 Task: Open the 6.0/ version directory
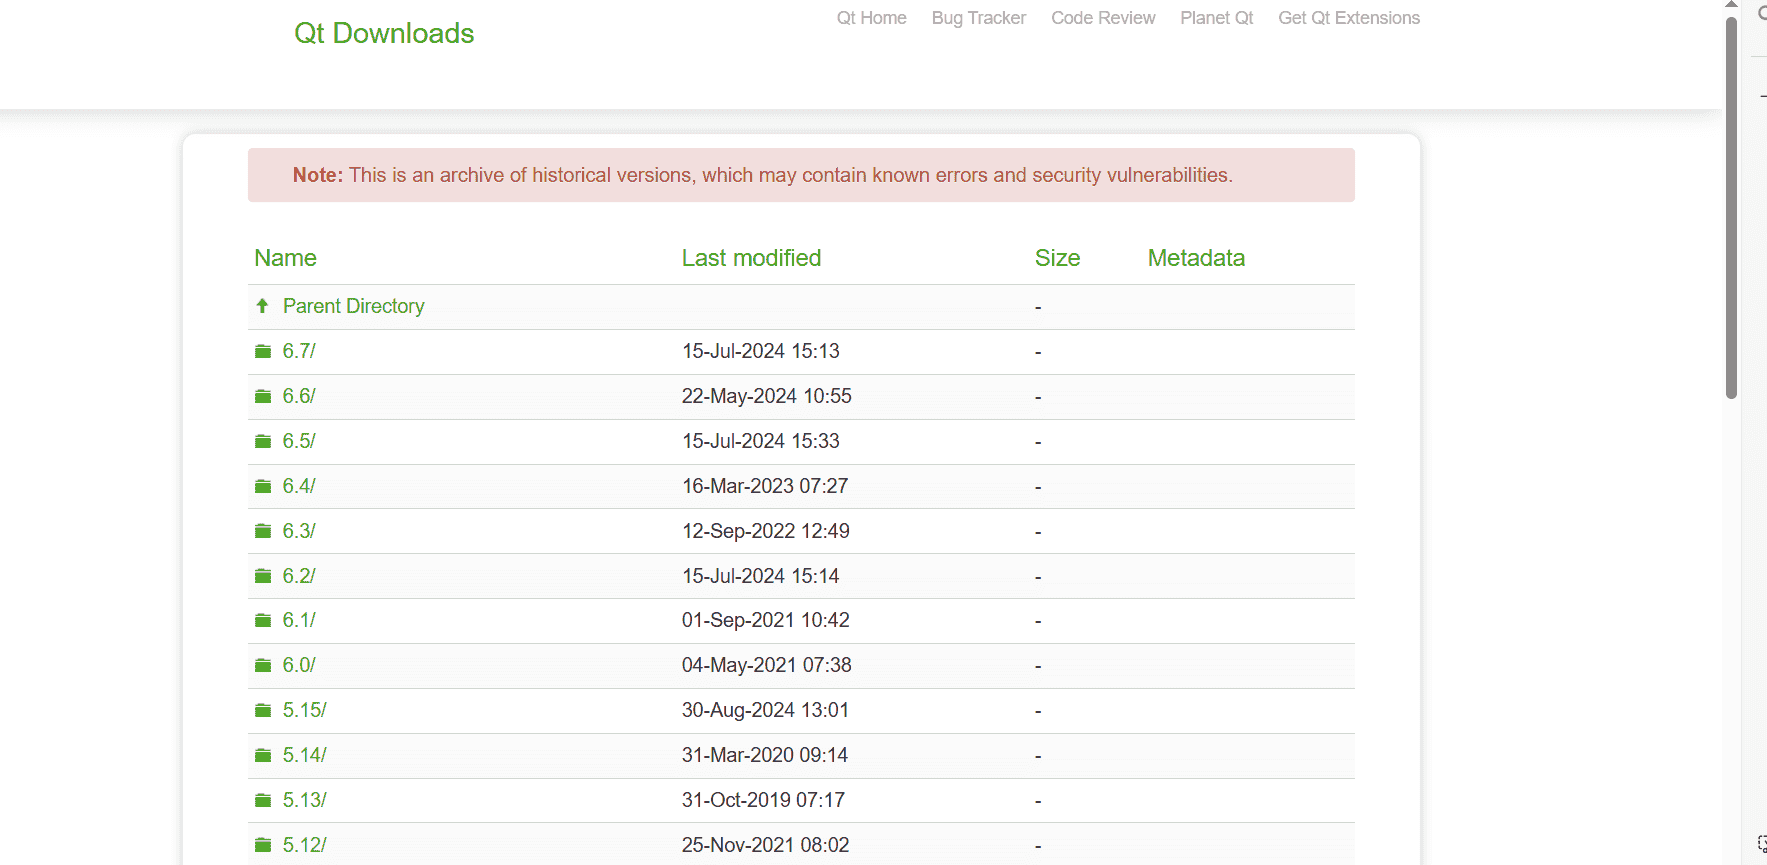pos(298,665)
